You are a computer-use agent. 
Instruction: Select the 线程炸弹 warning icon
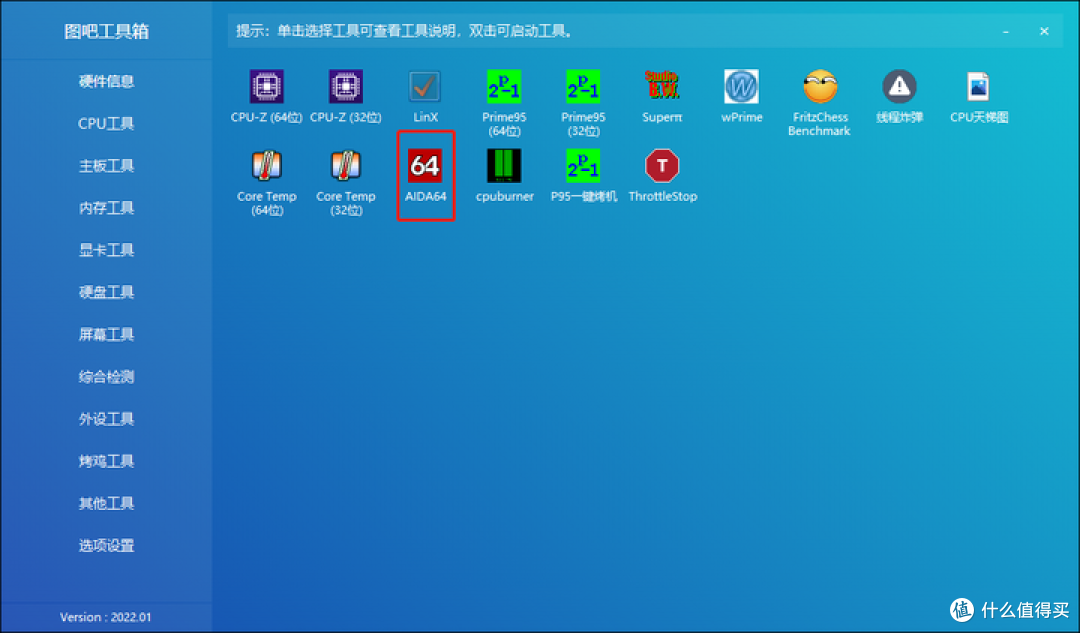pyautogui.click(x=900, y=87)
